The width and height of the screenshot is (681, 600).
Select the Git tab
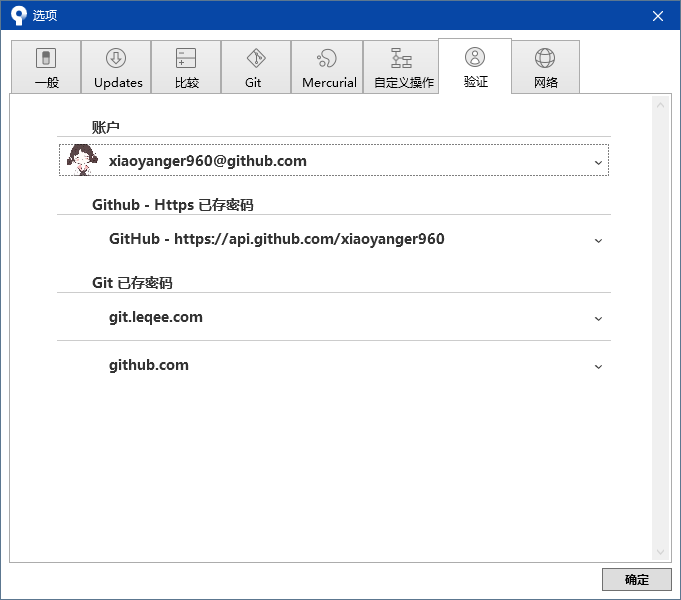pos(256,67)
